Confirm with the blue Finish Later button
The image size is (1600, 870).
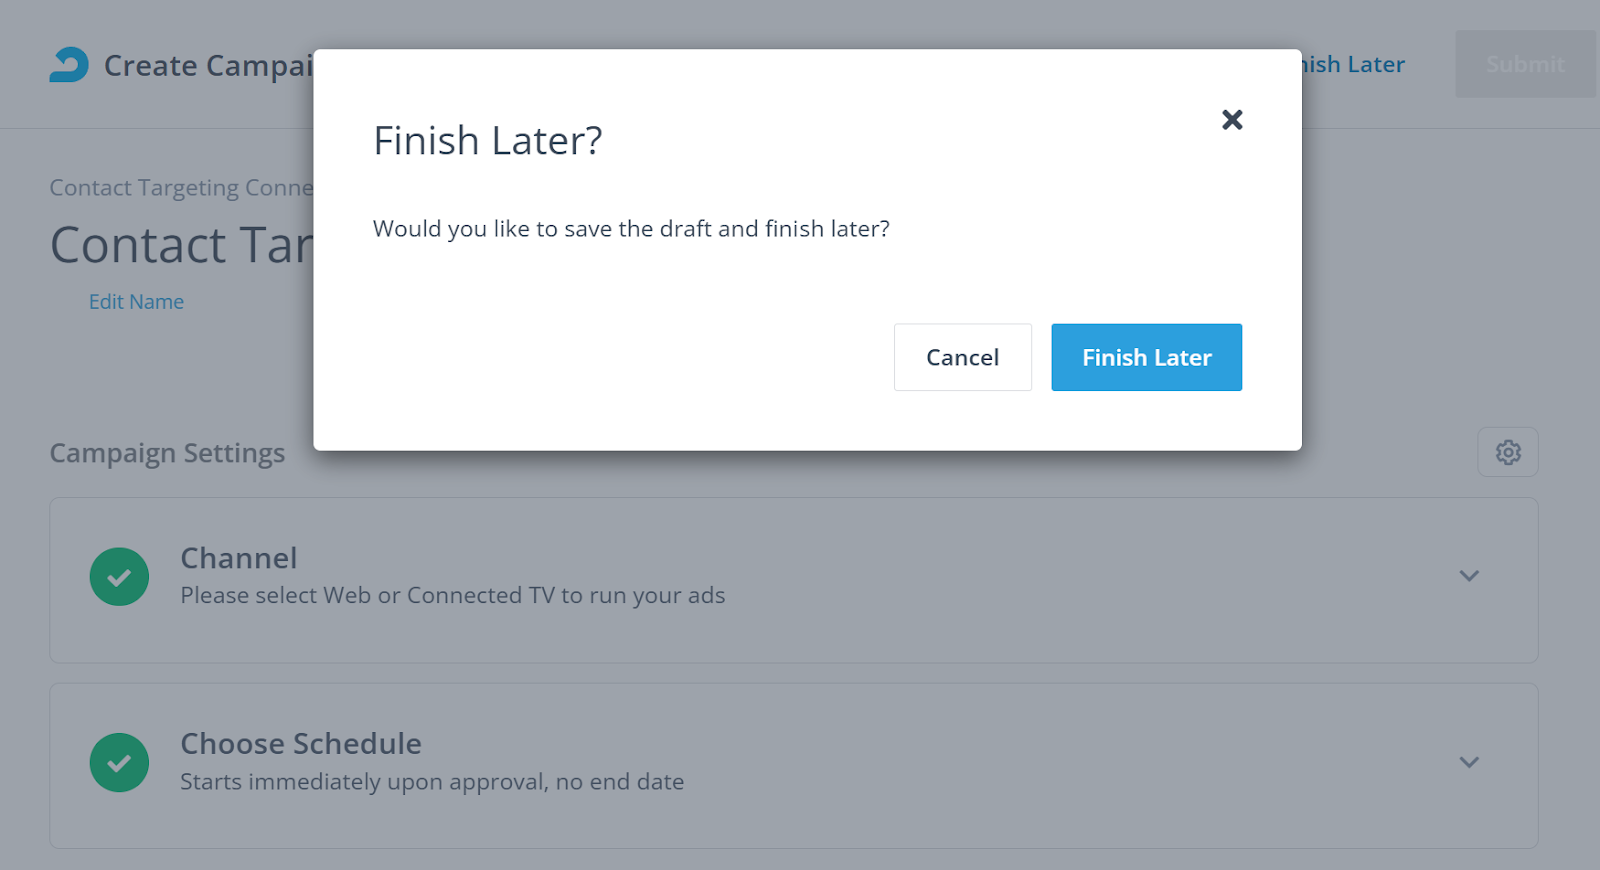(1146, 357)
